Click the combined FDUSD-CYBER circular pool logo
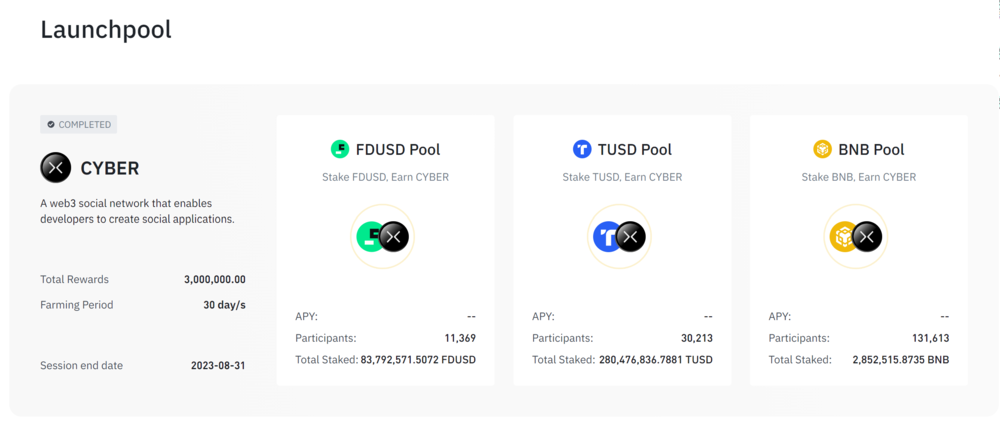 [x=382, y=236]
